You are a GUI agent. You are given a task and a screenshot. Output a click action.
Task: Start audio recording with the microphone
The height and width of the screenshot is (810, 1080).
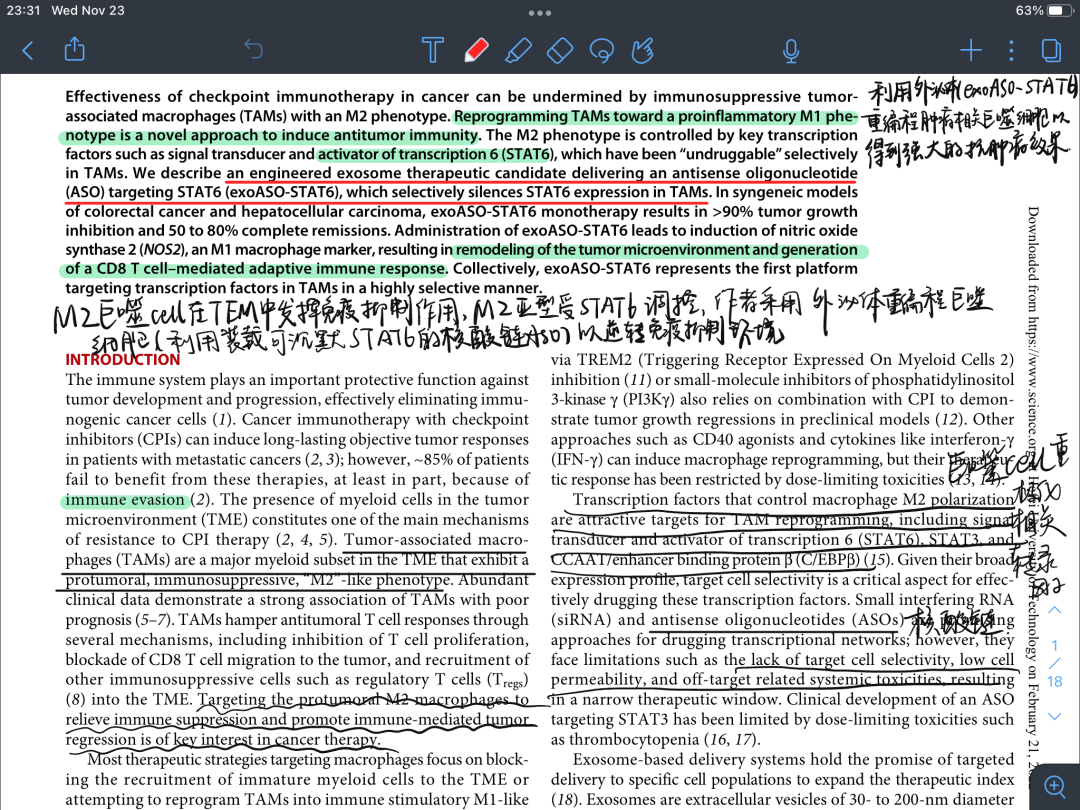pyautogui.click(x=791, y=50)
